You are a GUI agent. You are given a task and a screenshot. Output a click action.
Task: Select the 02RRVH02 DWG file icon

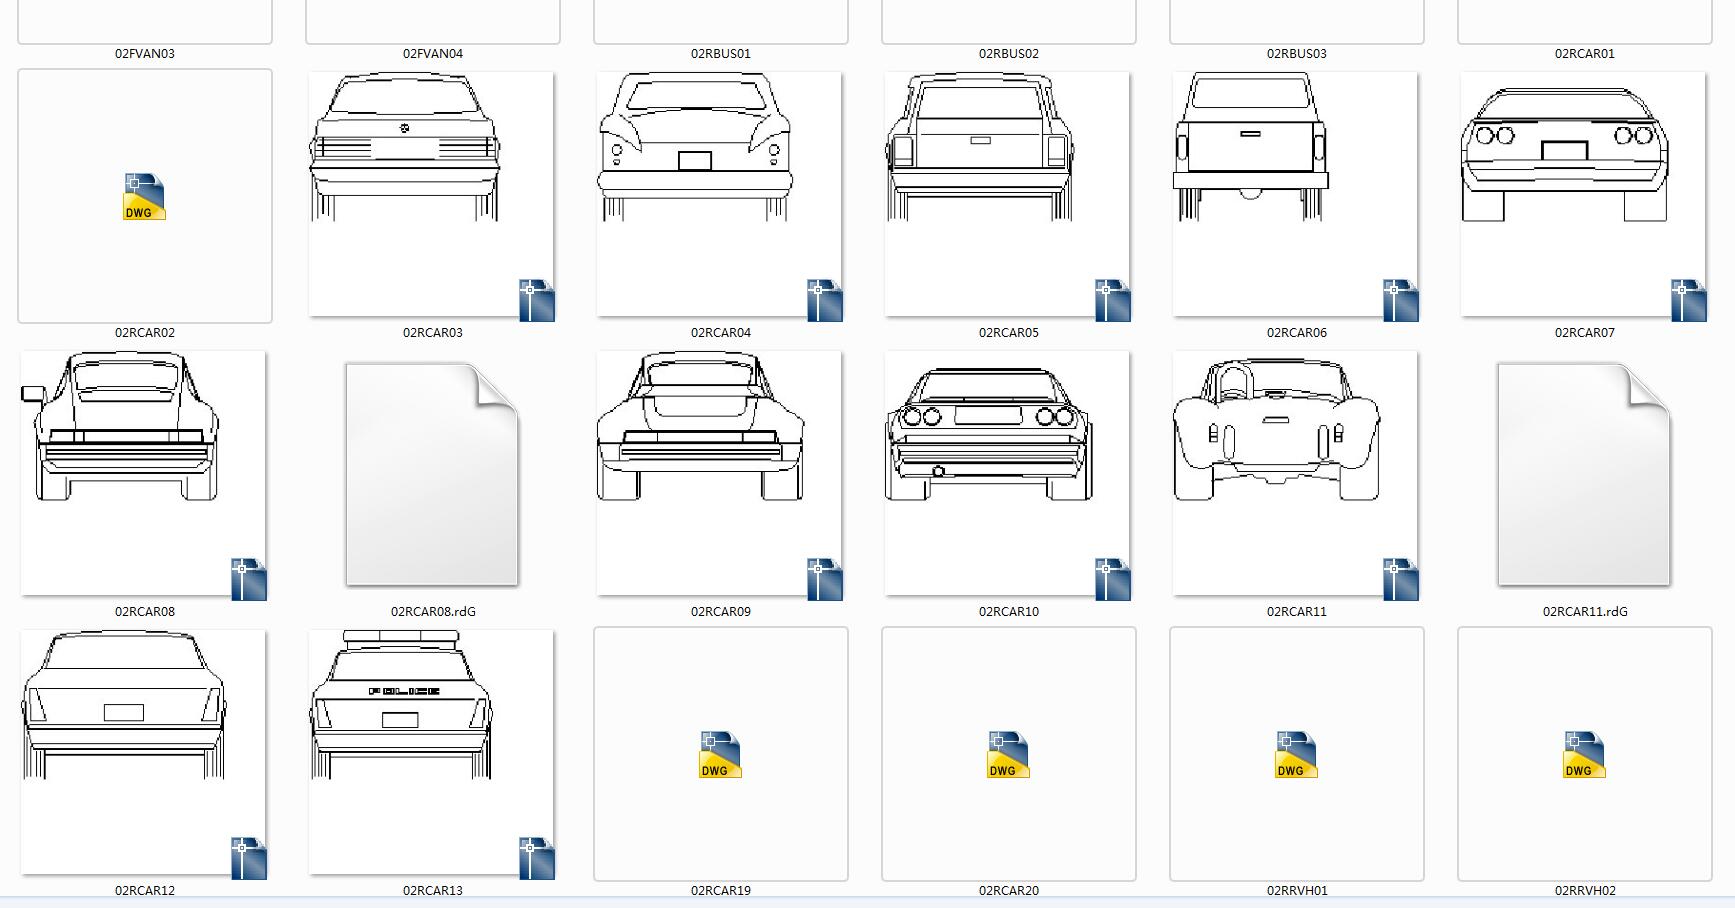pos(1584,754)
